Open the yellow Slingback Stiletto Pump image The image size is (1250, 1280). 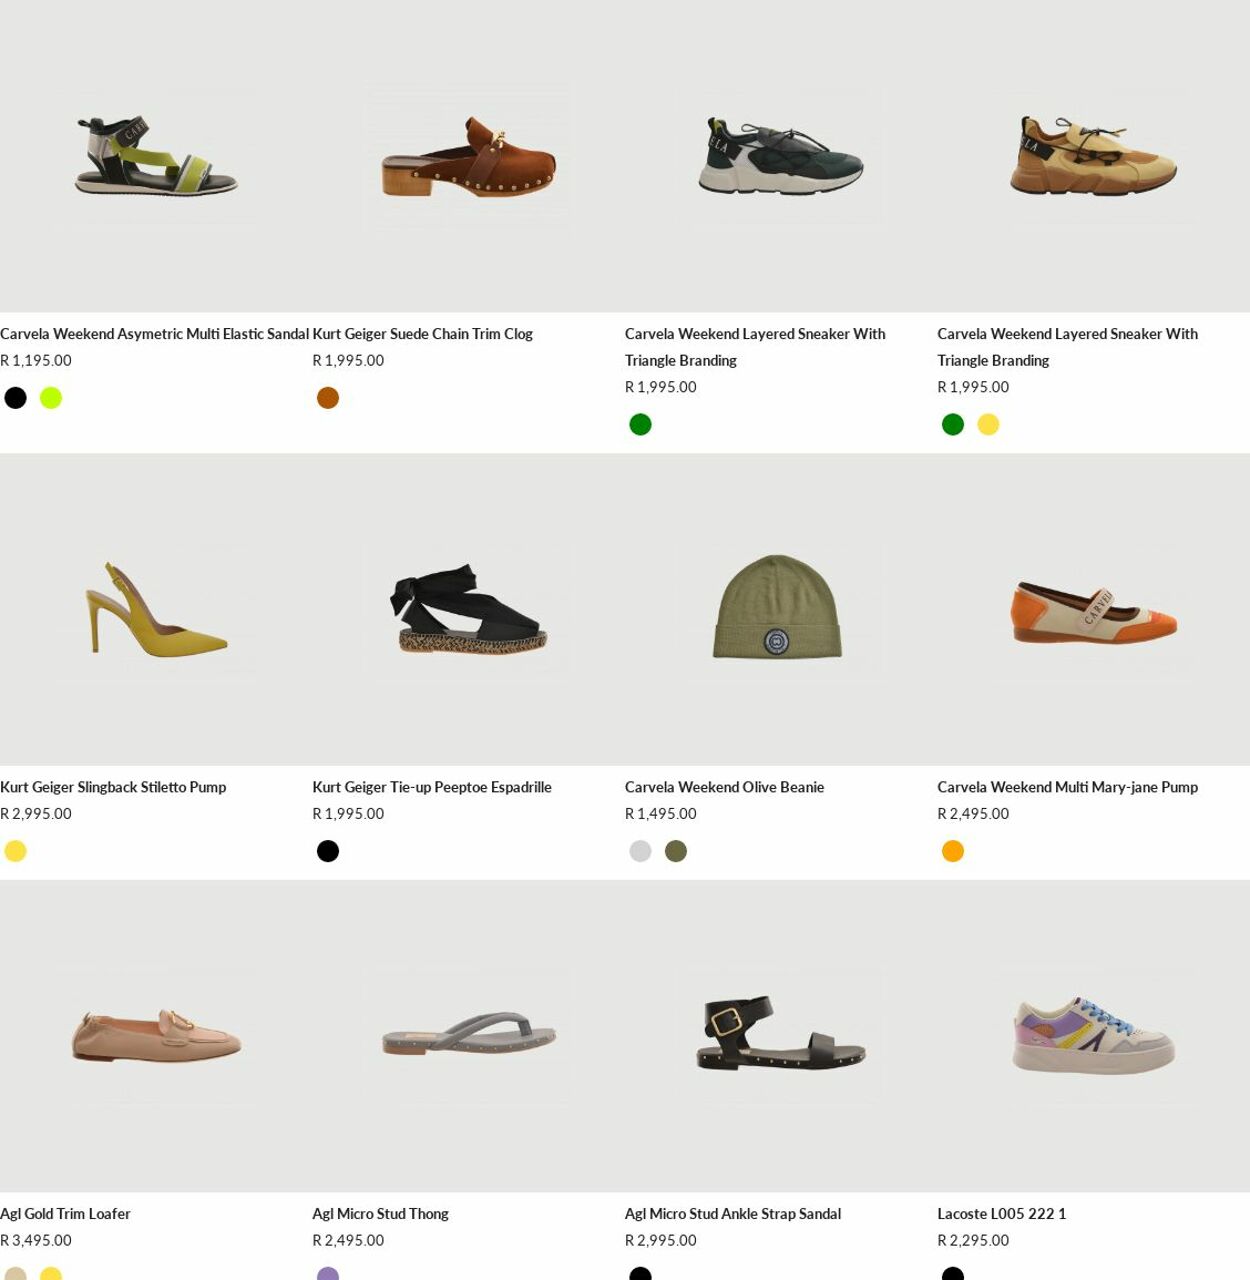coord(156,609)
